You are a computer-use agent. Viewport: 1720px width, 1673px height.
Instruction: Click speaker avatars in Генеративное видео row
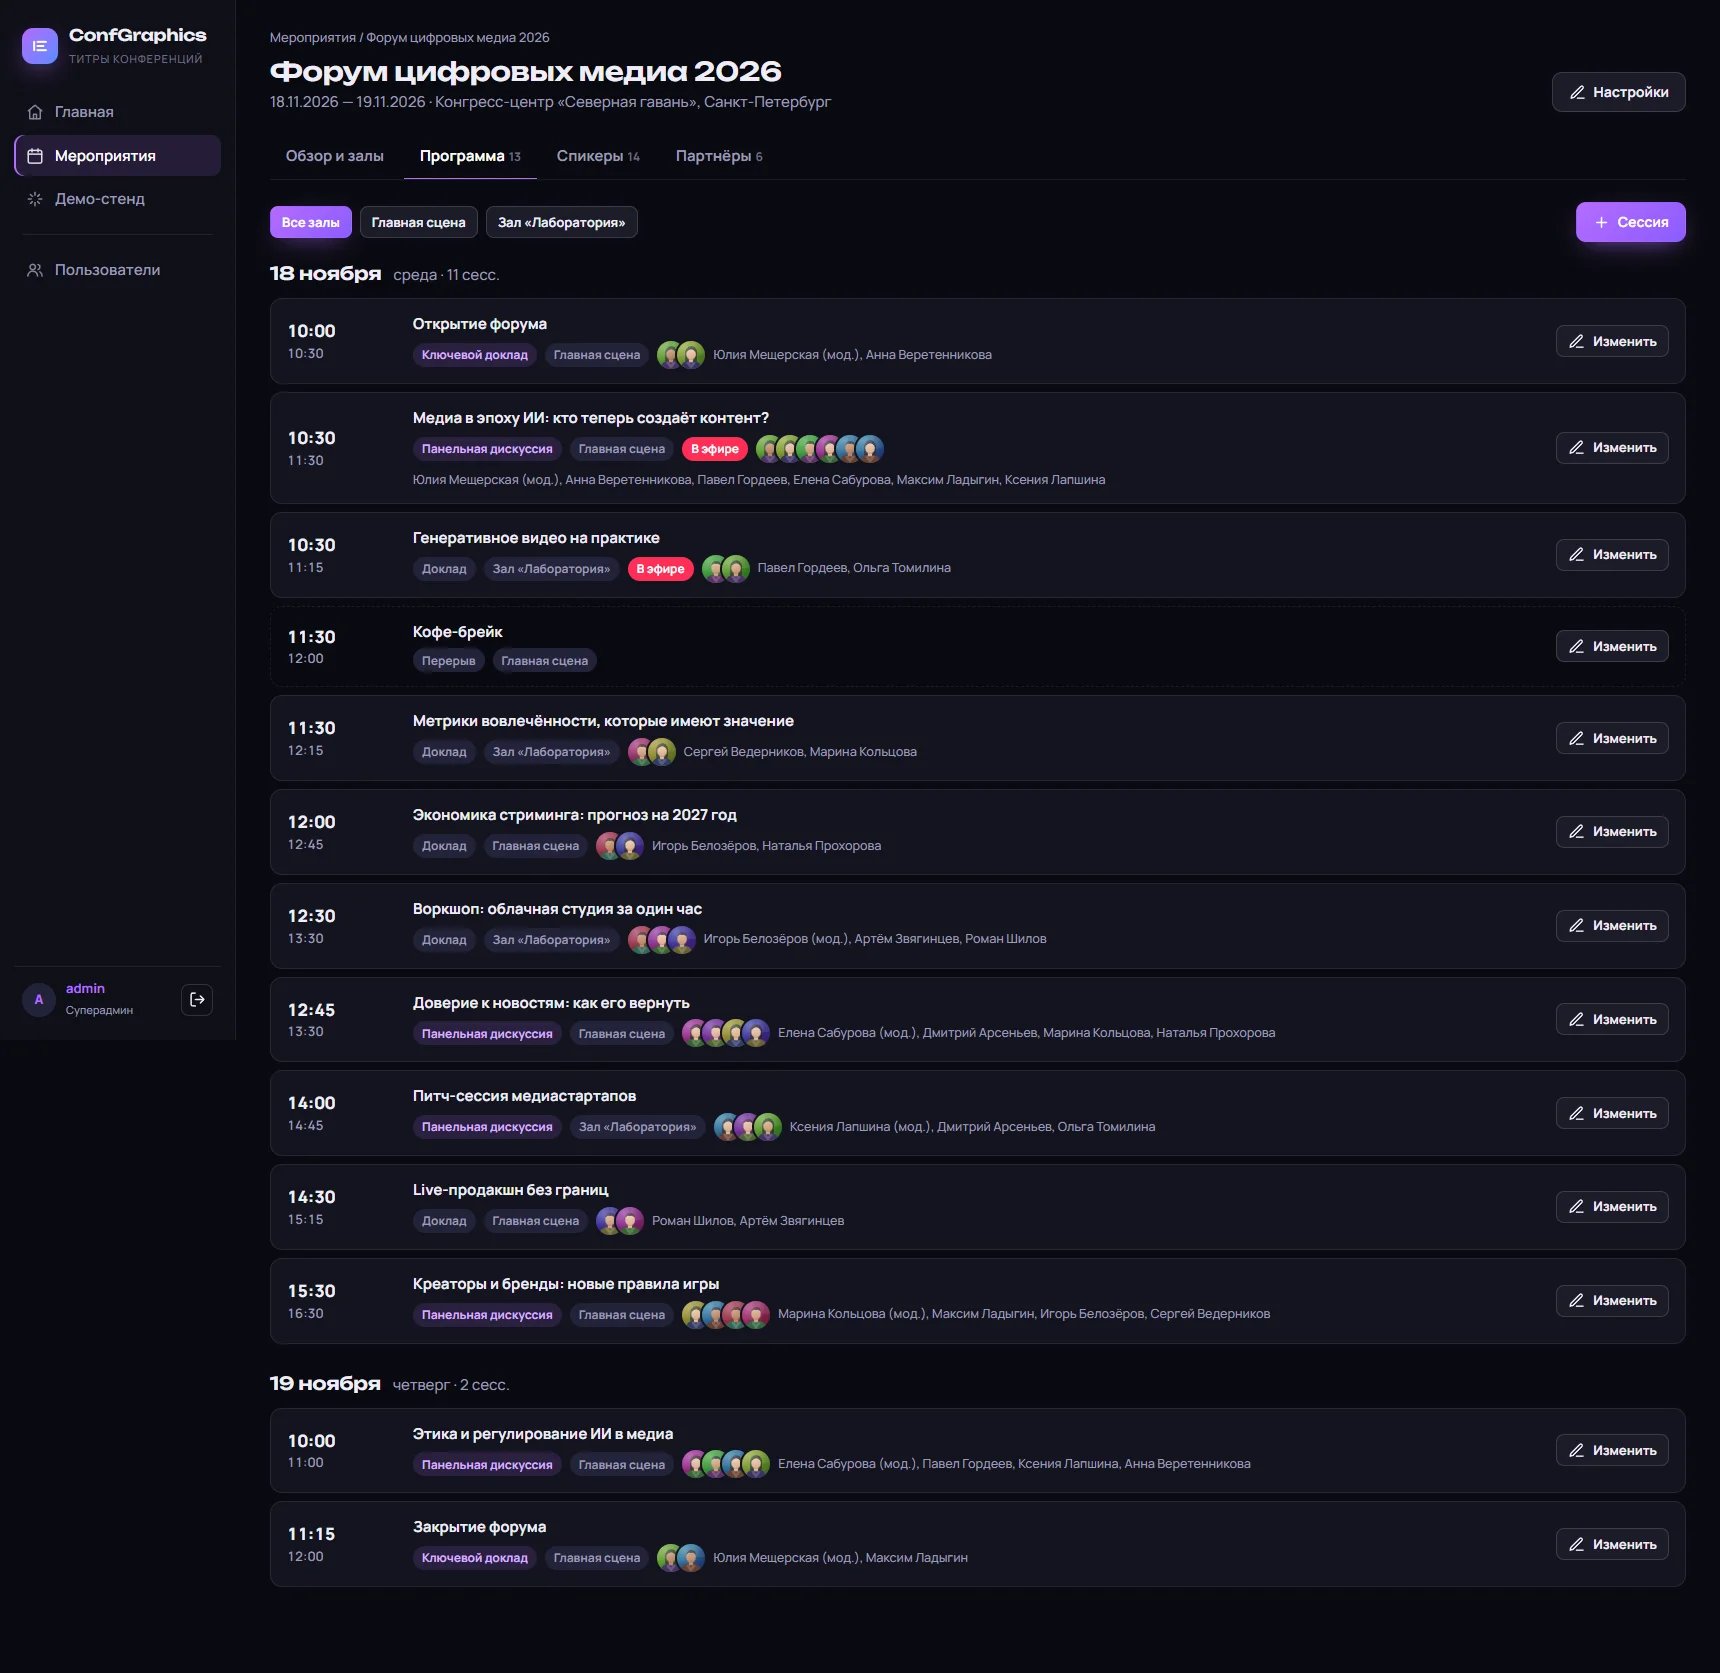(x=726, y=569)
